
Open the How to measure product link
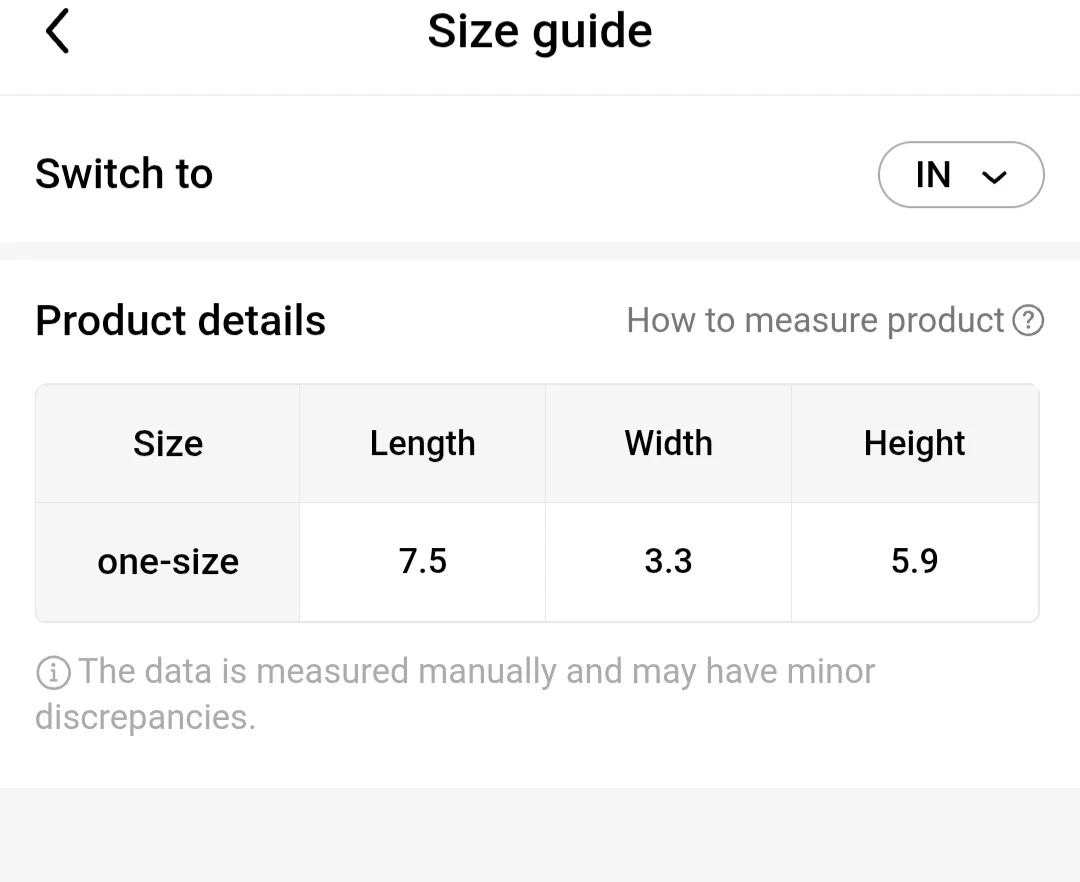(815, 321)
